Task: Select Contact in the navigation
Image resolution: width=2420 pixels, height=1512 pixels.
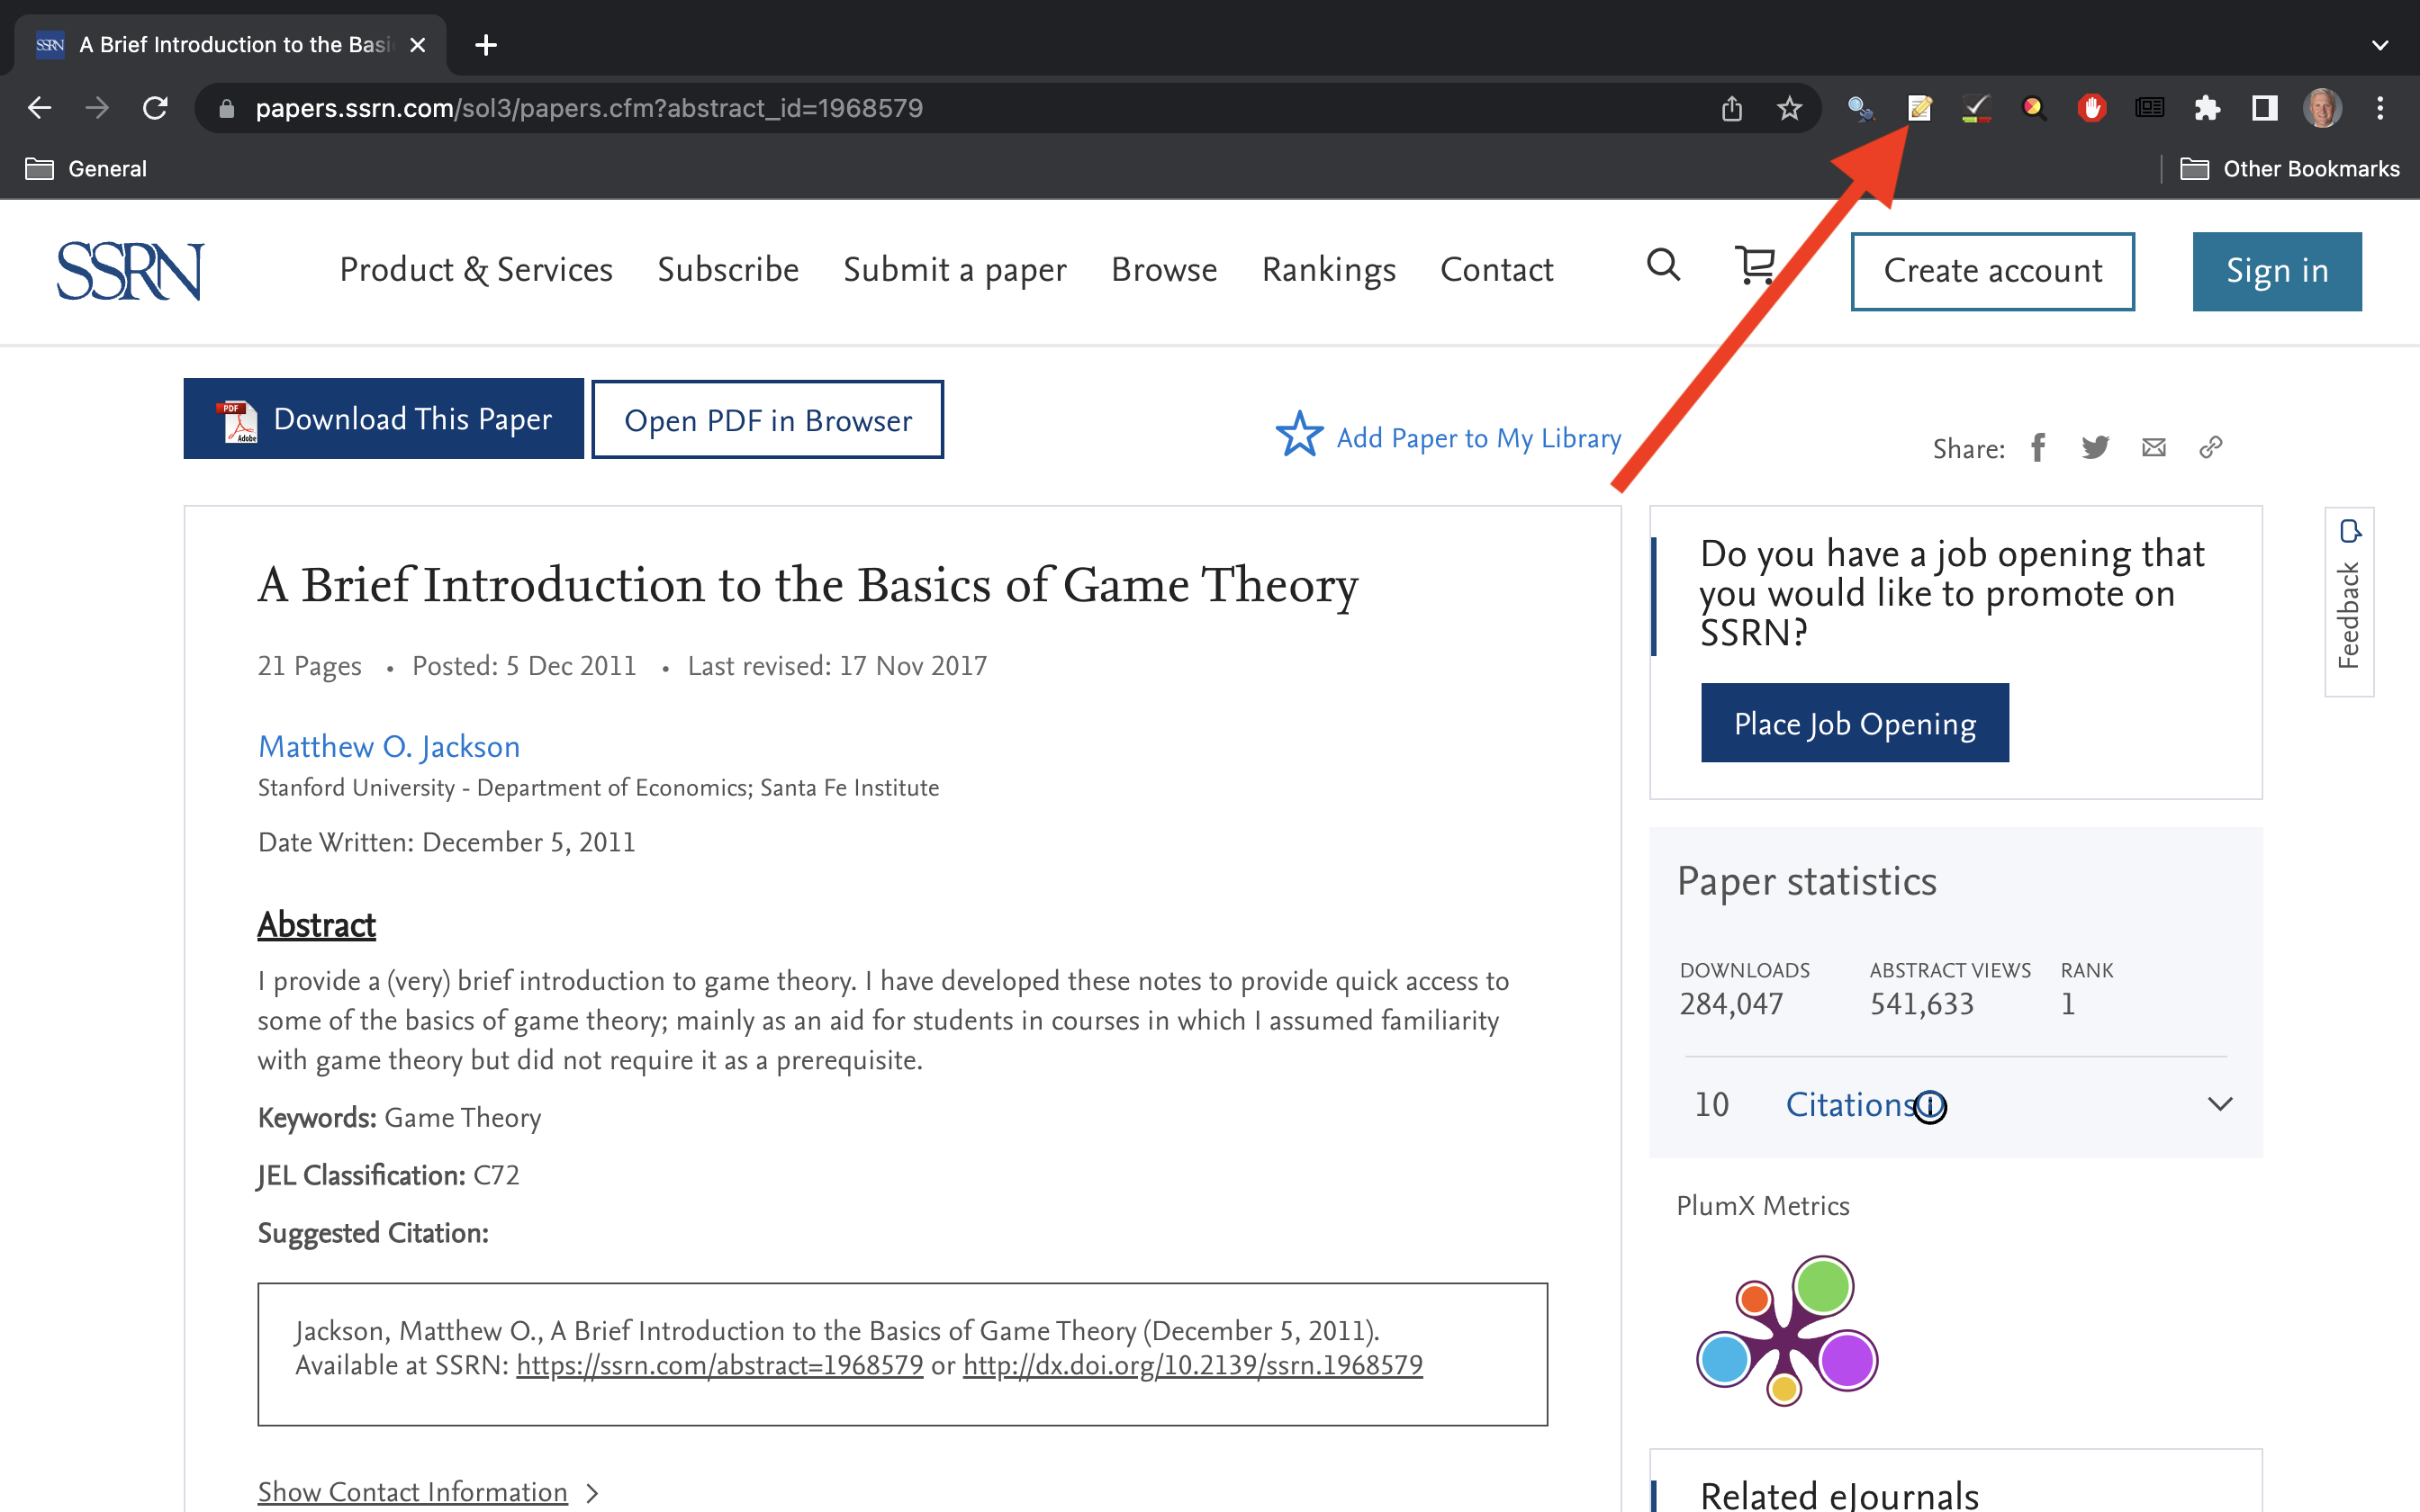Action: pos(1496,270)
